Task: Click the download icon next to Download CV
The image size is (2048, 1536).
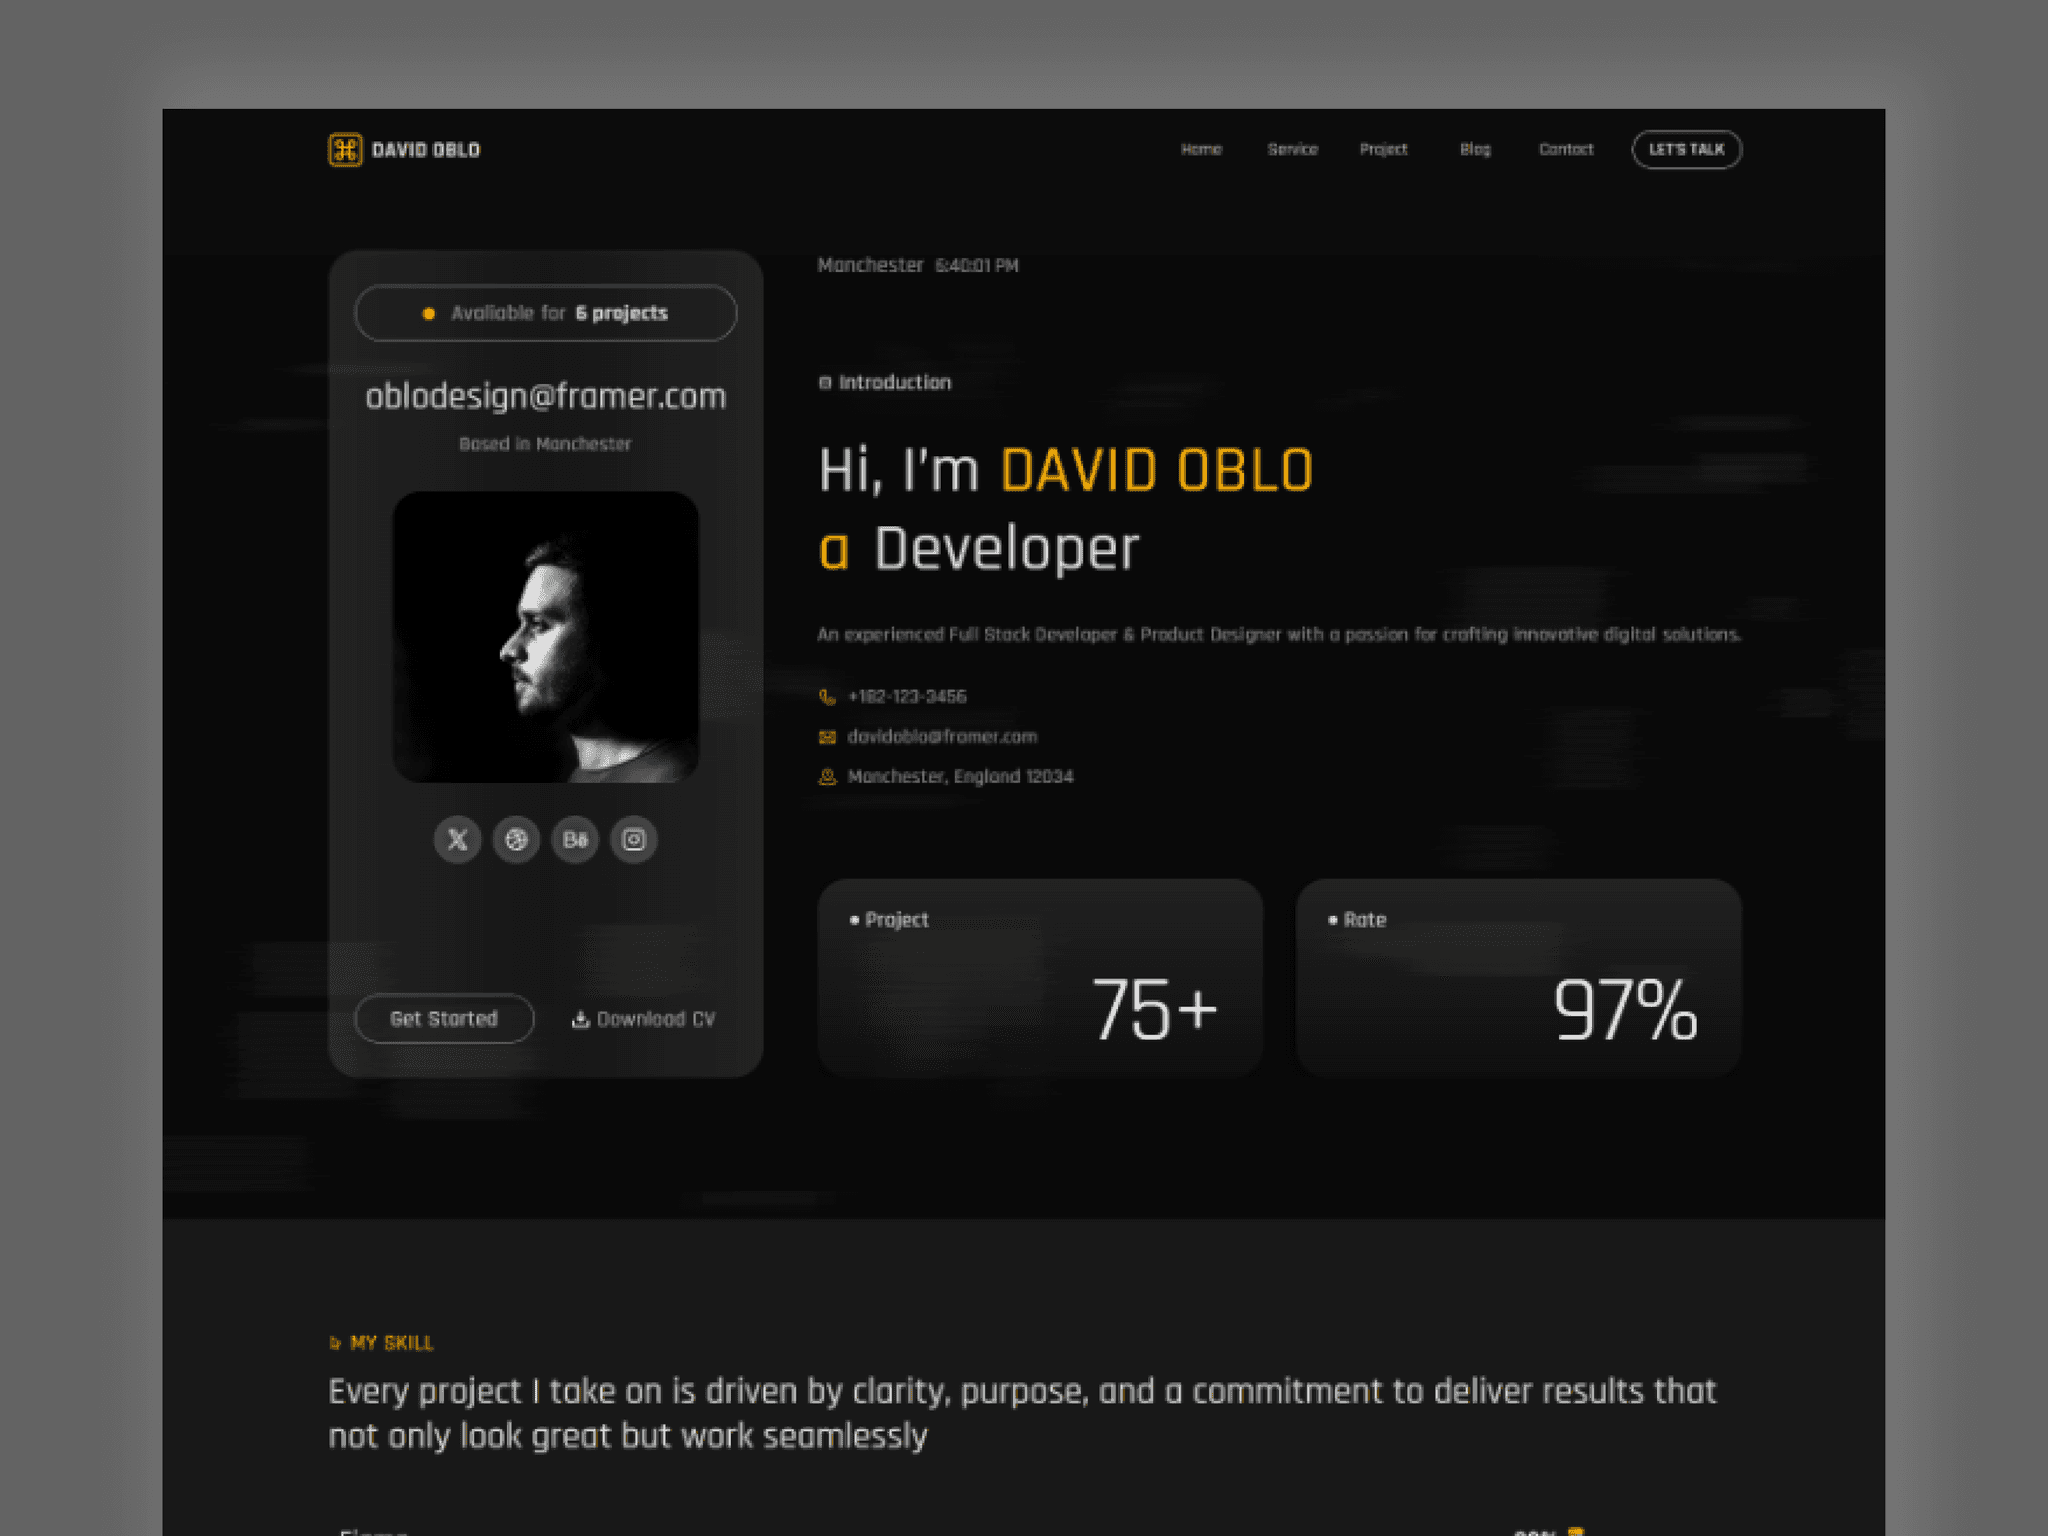Action: [580, 1019]
